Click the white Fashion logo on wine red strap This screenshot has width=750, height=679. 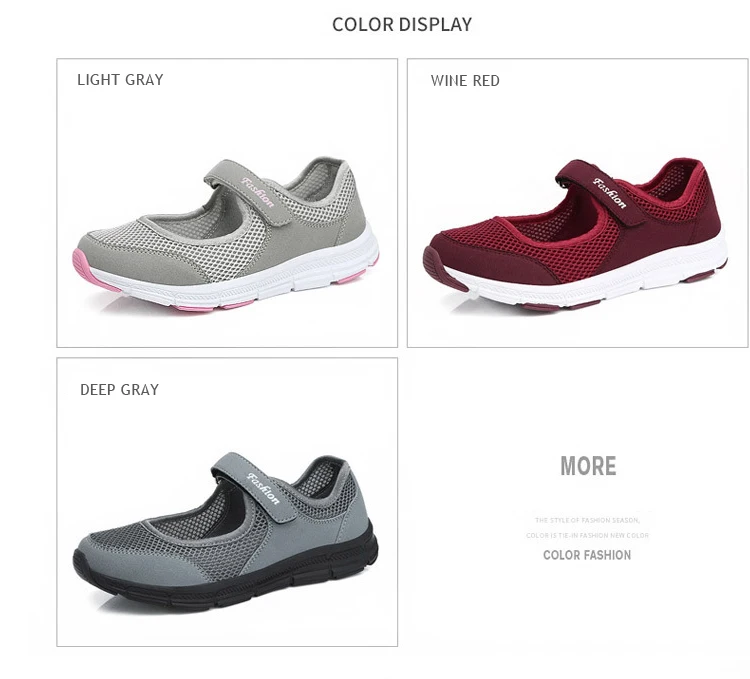coord(609,193)
